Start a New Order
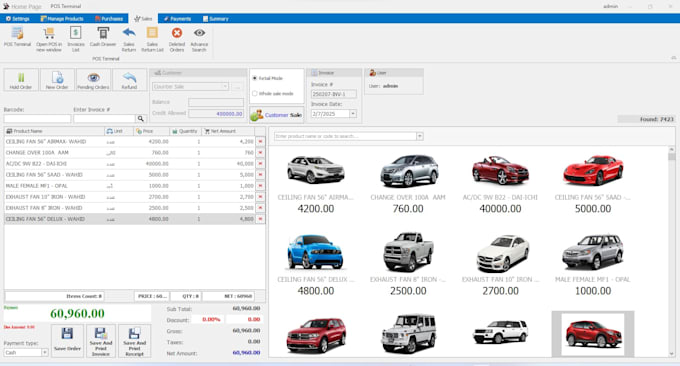Screen dimensions: 680x366 (x=57, y=80)
